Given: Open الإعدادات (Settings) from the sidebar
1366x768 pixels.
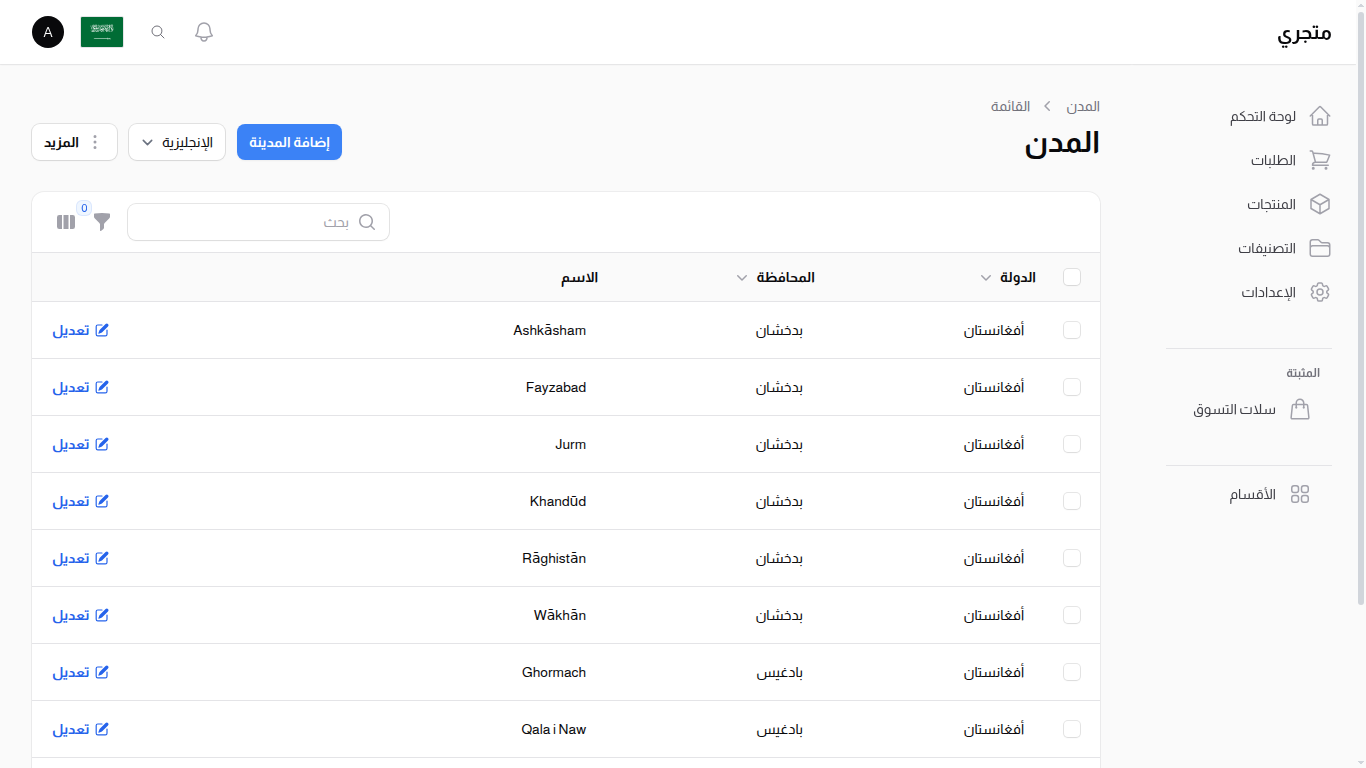Looking at the screenshot, I should (x=1267, y=291).
